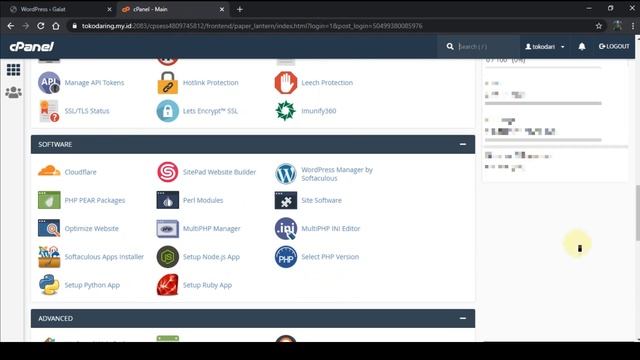
Task: Open Site Software puzzle icon
Action: point(286,200)
